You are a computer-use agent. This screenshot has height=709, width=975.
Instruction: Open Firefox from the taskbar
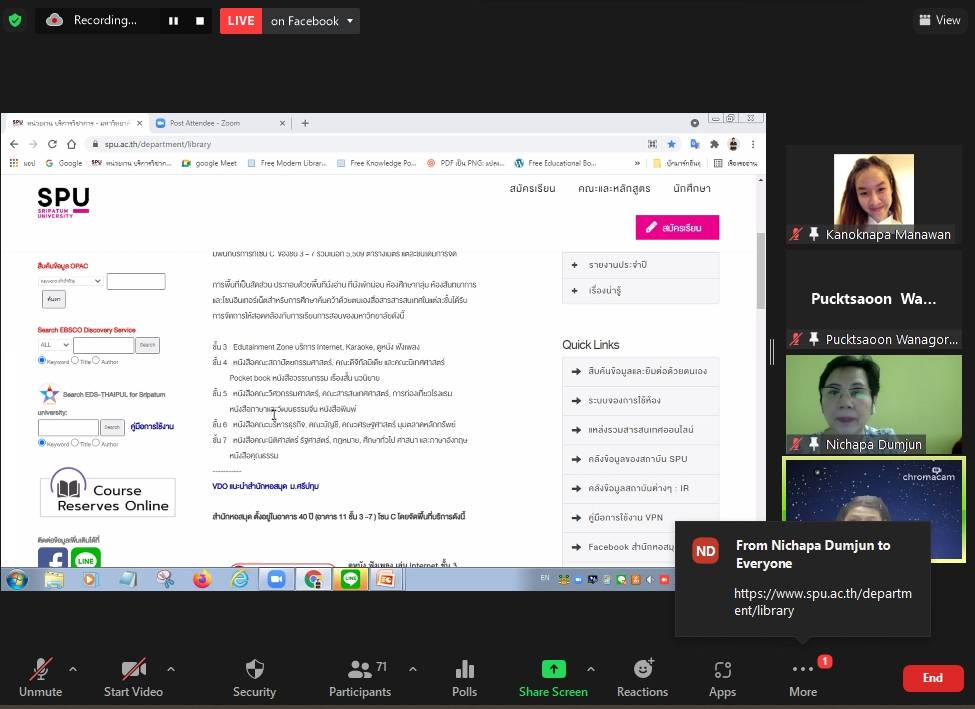(x=201, y=580)
